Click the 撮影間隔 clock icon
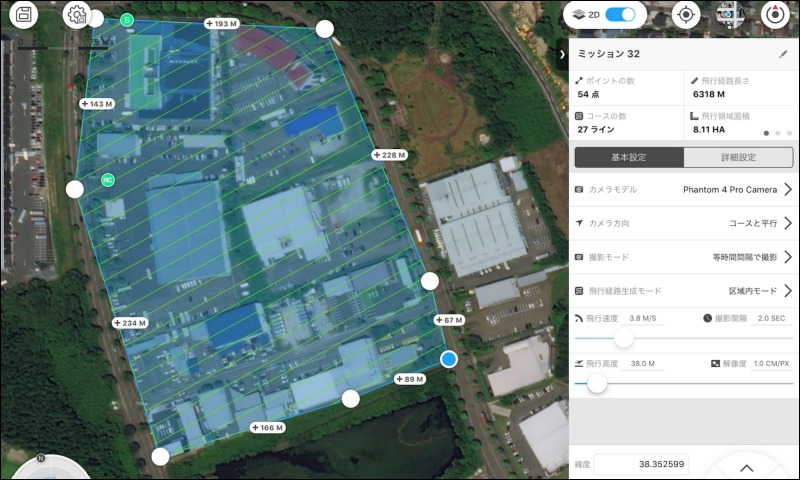800x480 pixels. pyautogui.click(x=707, y=318)
